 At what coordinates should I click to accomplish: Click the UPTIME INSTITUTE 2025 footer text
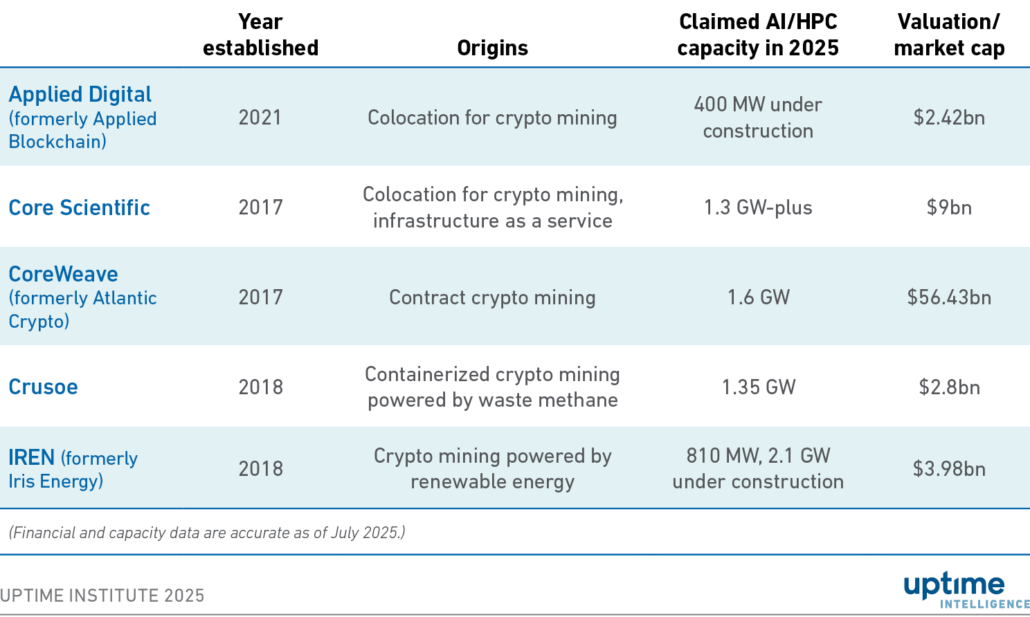[x=102, y=596]
